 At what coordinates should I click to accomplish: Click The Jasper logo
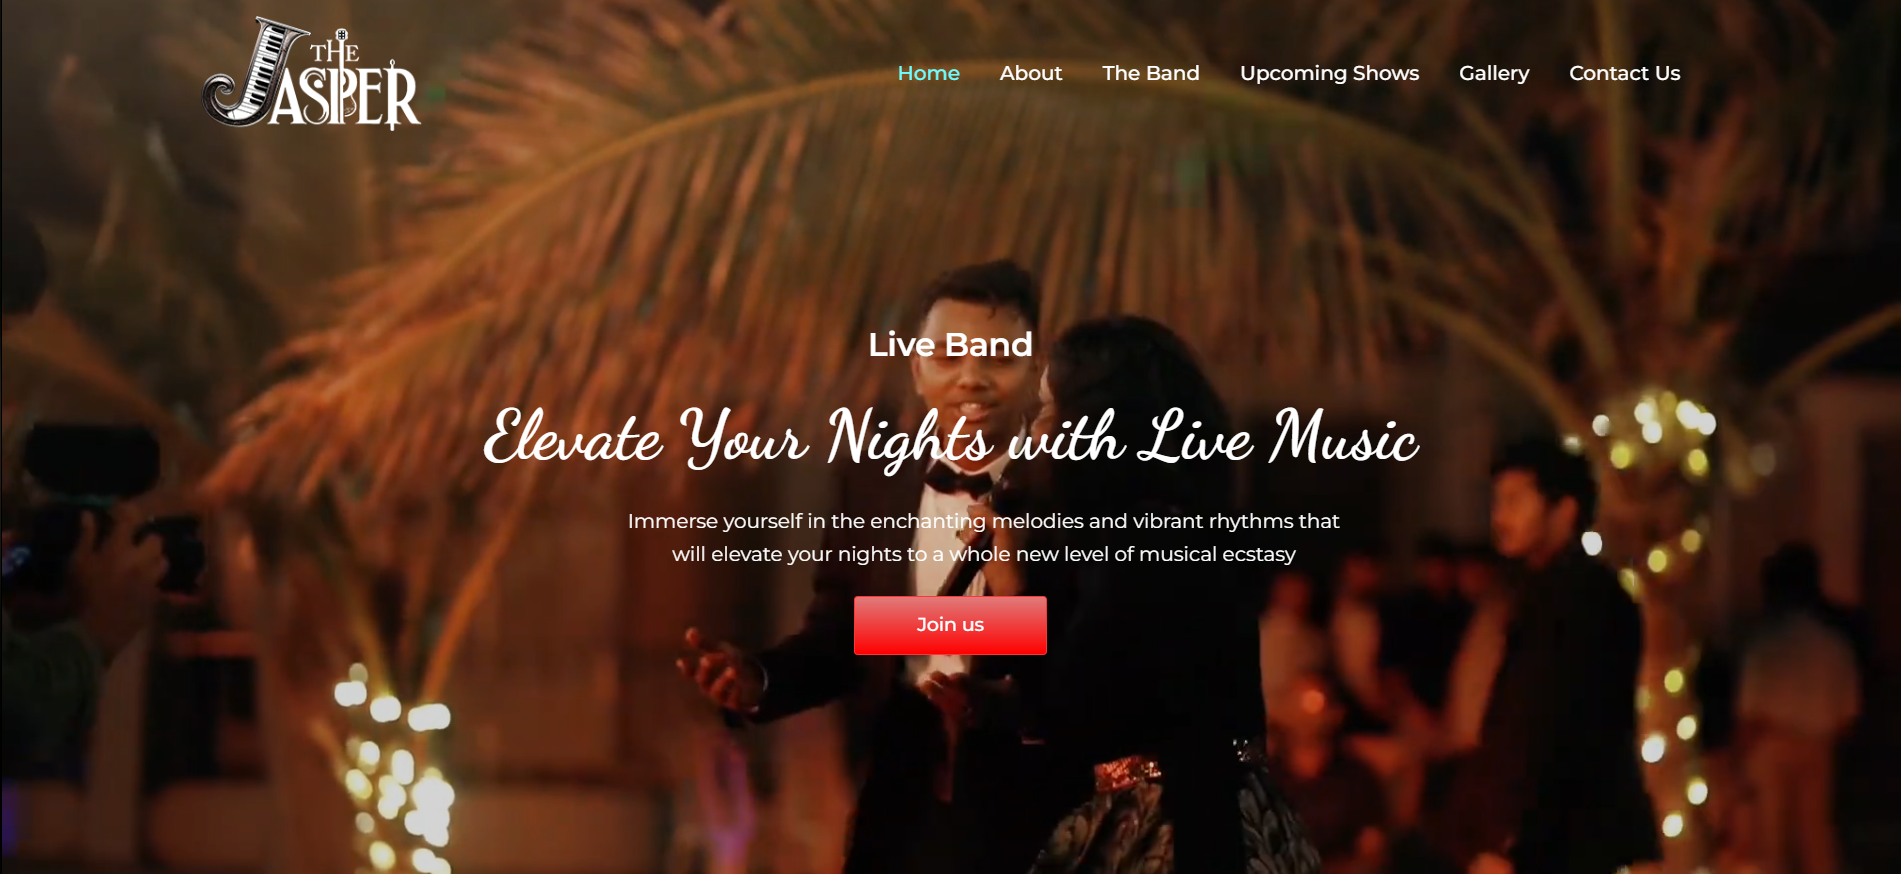point(312,73)
